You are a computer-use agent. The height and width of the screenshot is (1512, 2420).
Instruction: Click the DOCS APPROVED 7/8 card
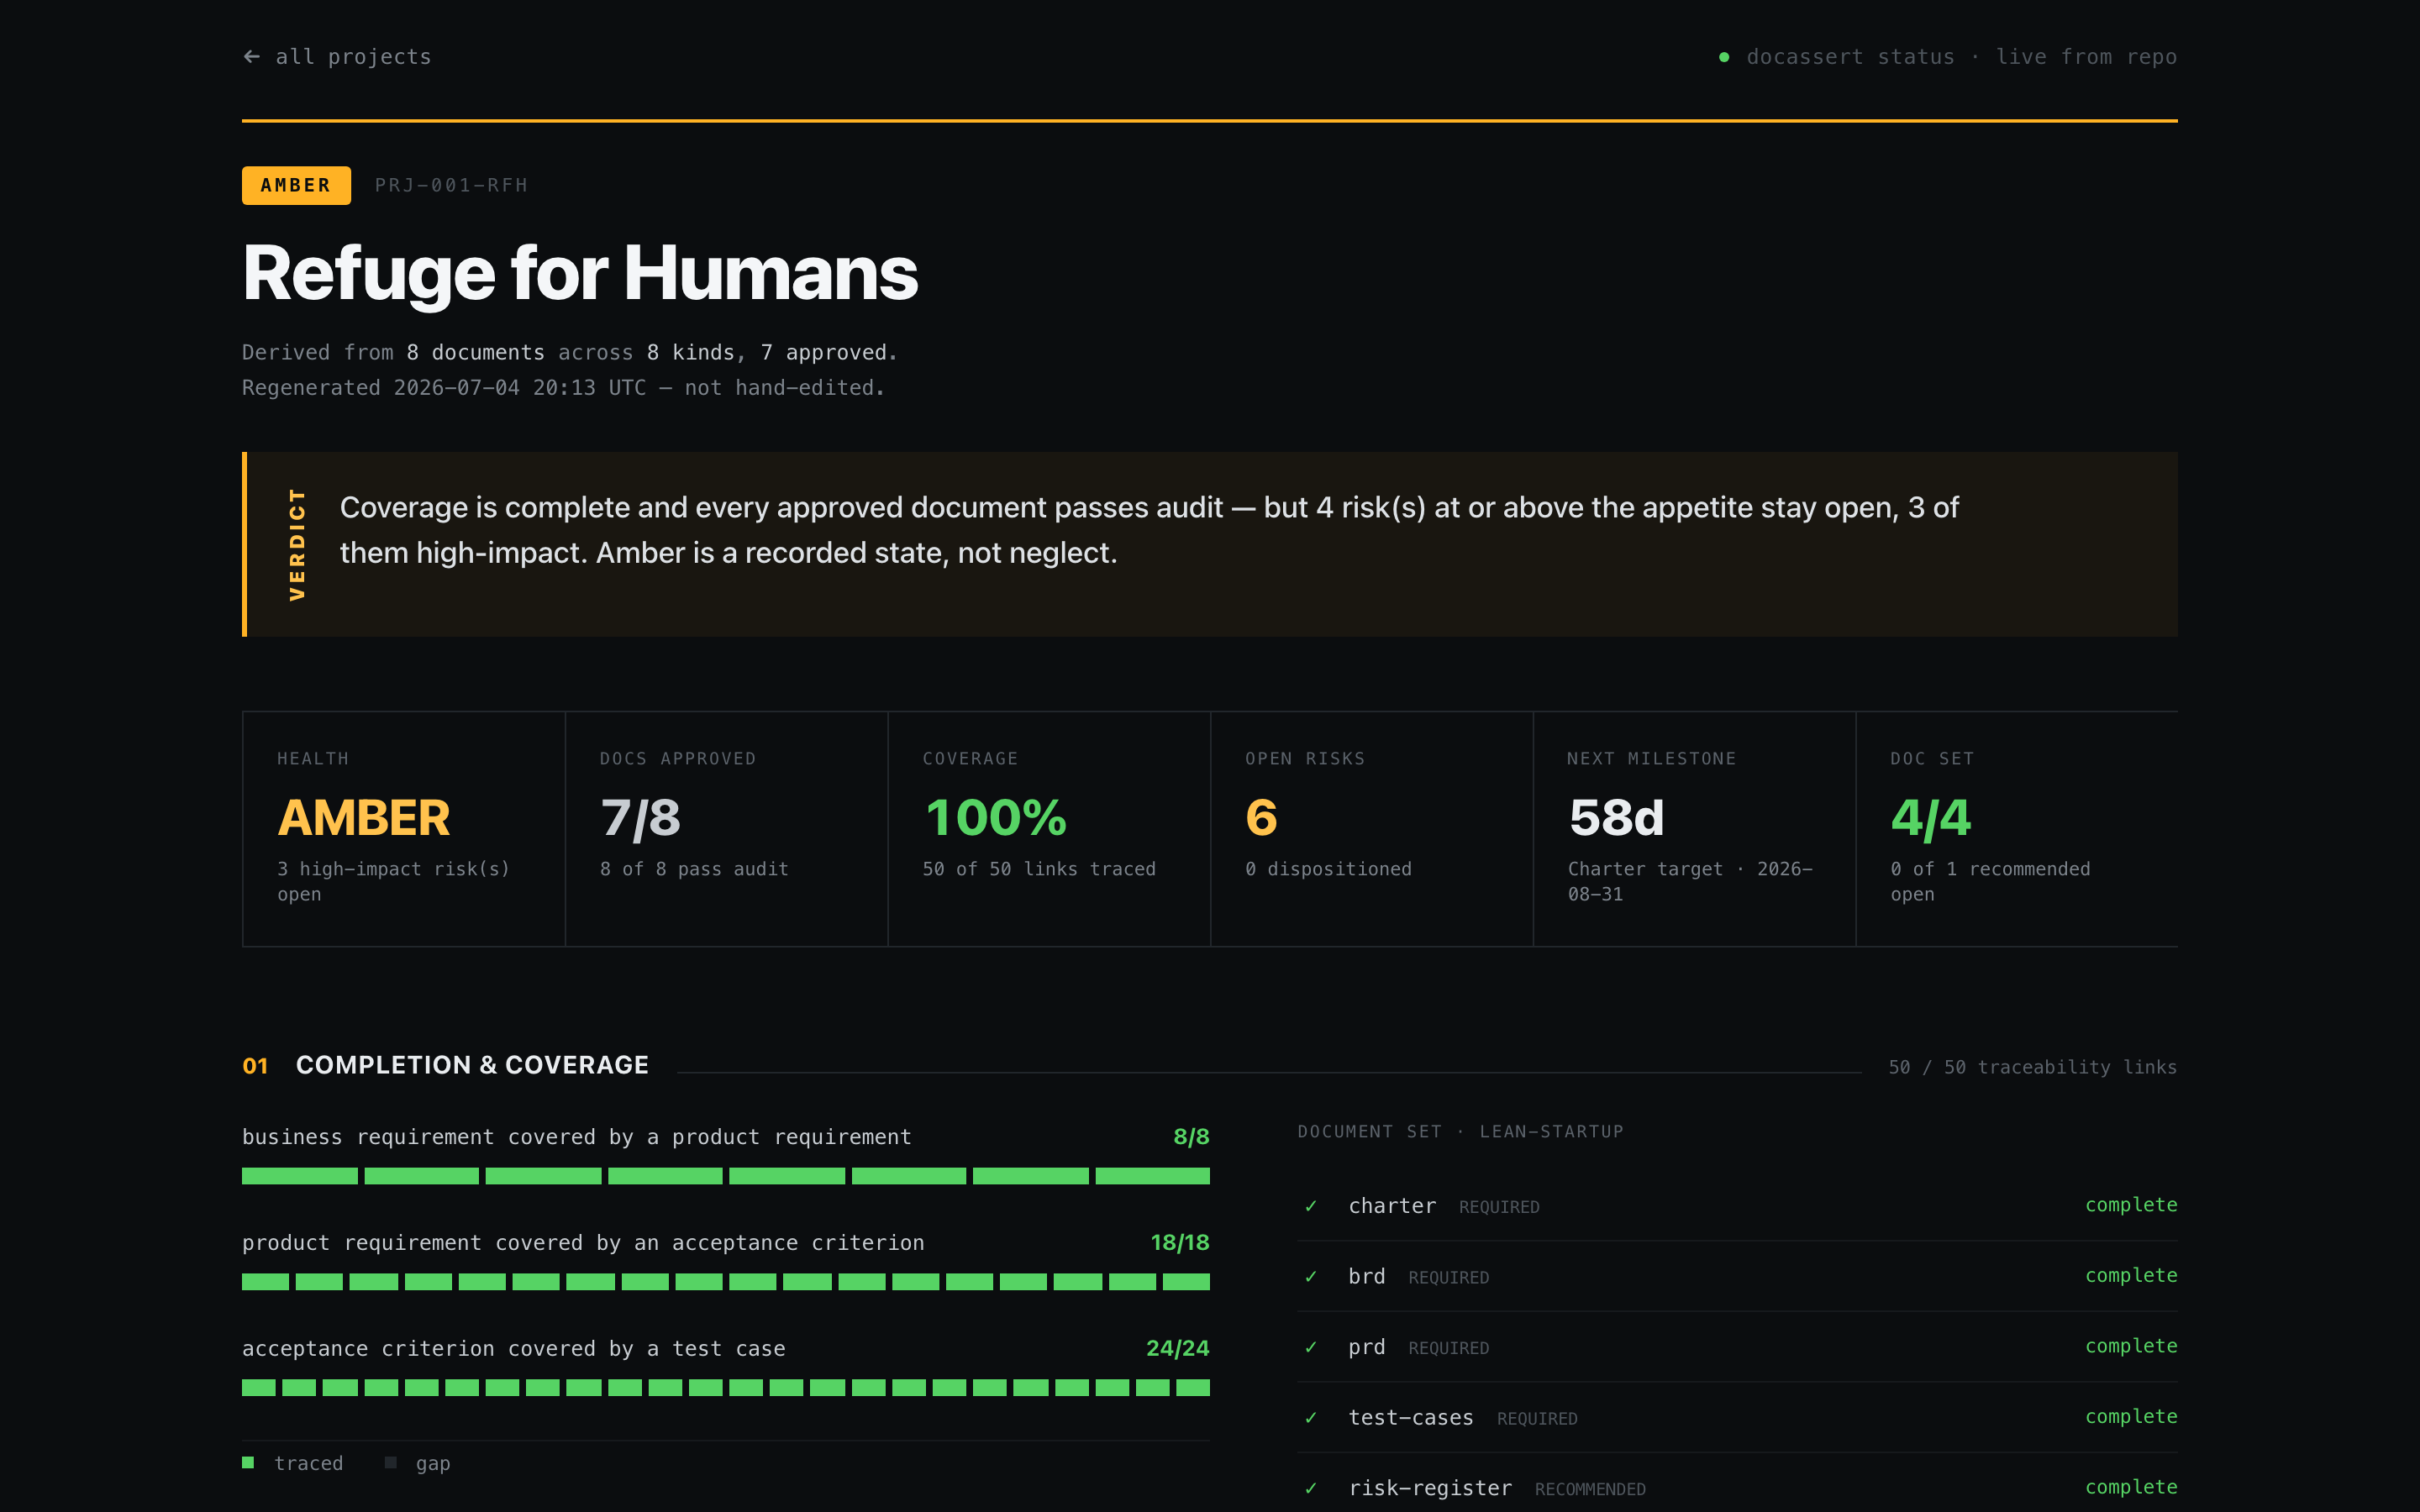(x=726, y=829)
